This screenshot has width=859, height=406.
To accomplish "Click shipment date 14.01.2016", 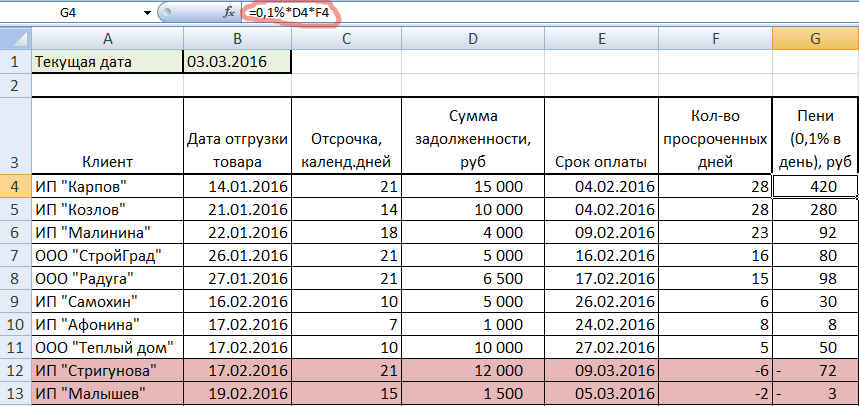I will 237,186.
